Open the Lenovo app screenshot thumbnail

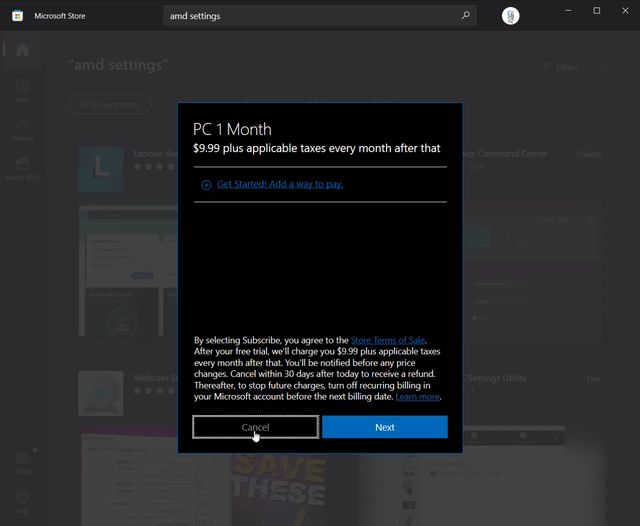128,271
